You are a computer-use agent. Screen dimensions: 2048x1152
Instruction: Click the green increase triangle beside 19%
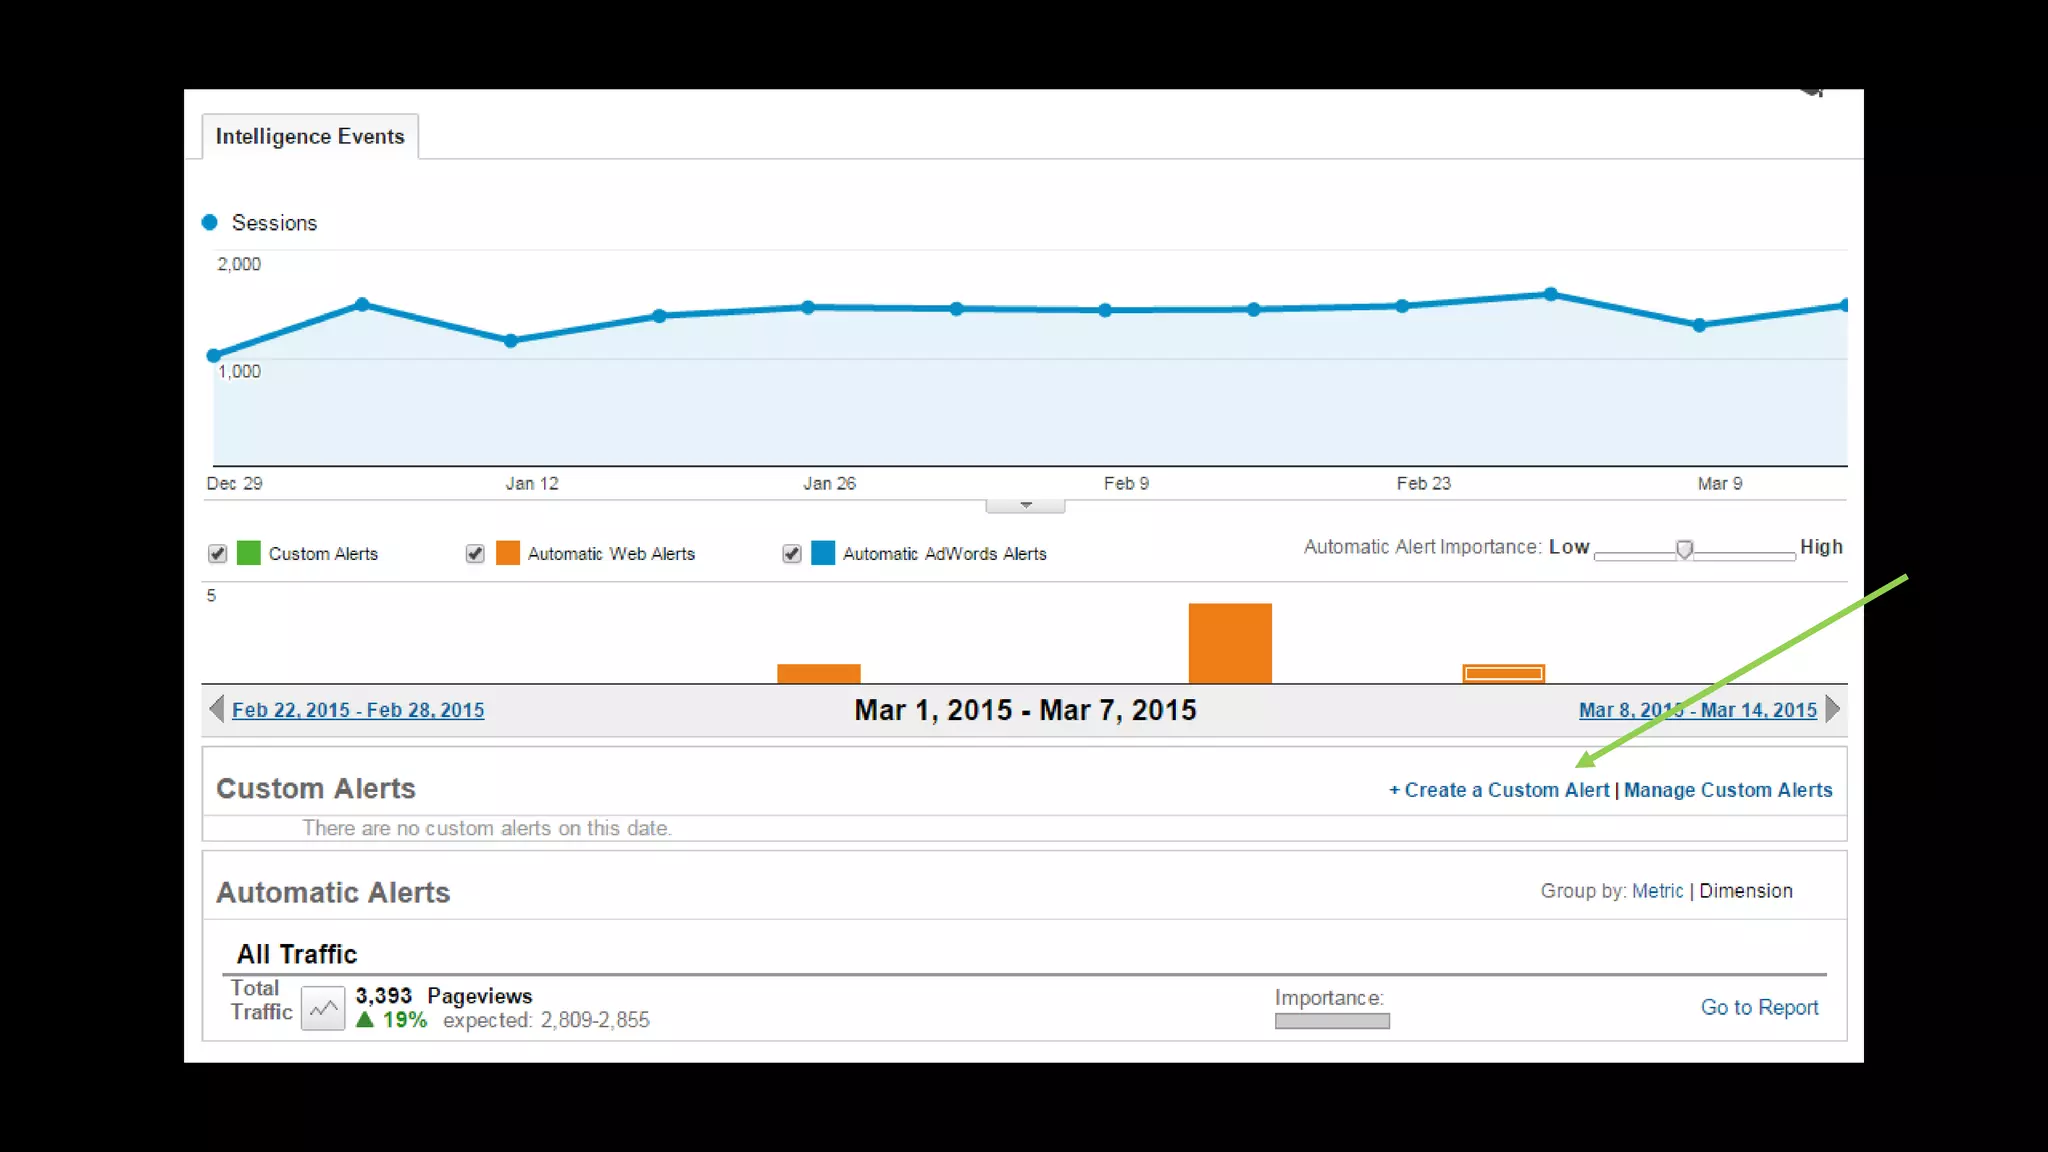(x=365, y=1020)
